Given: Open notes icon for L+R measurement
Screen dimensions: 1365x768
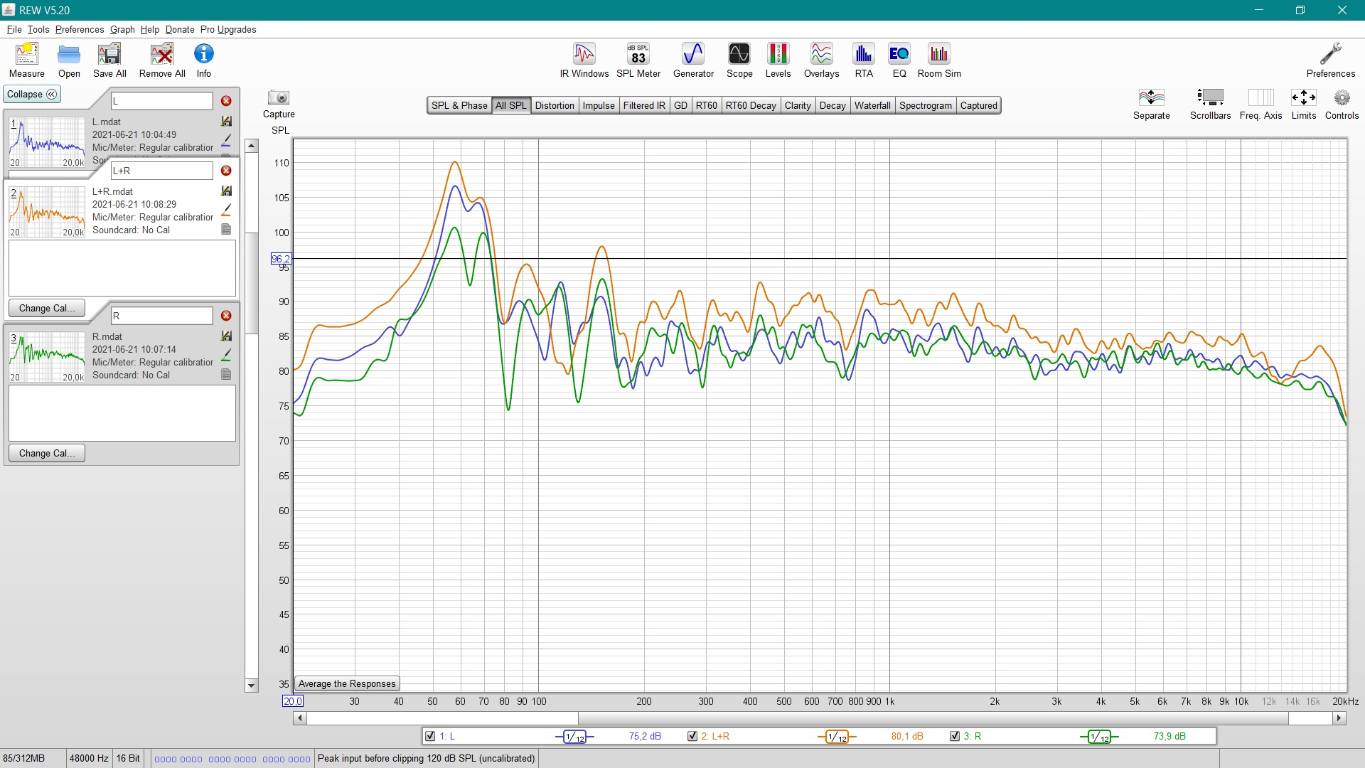Looking at the screenshot, I should (x=226, y=229).
